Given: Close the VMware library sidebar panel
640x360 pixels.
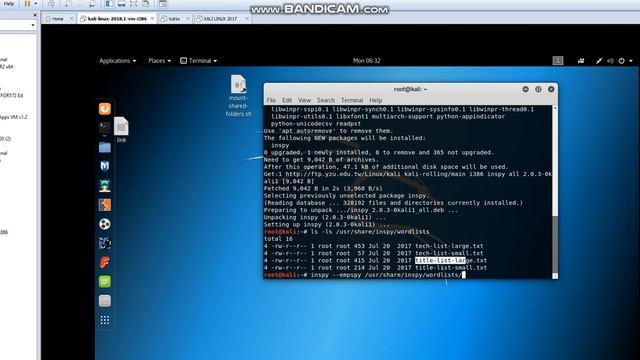Looking at the screenshot, I should coord(35,15).
